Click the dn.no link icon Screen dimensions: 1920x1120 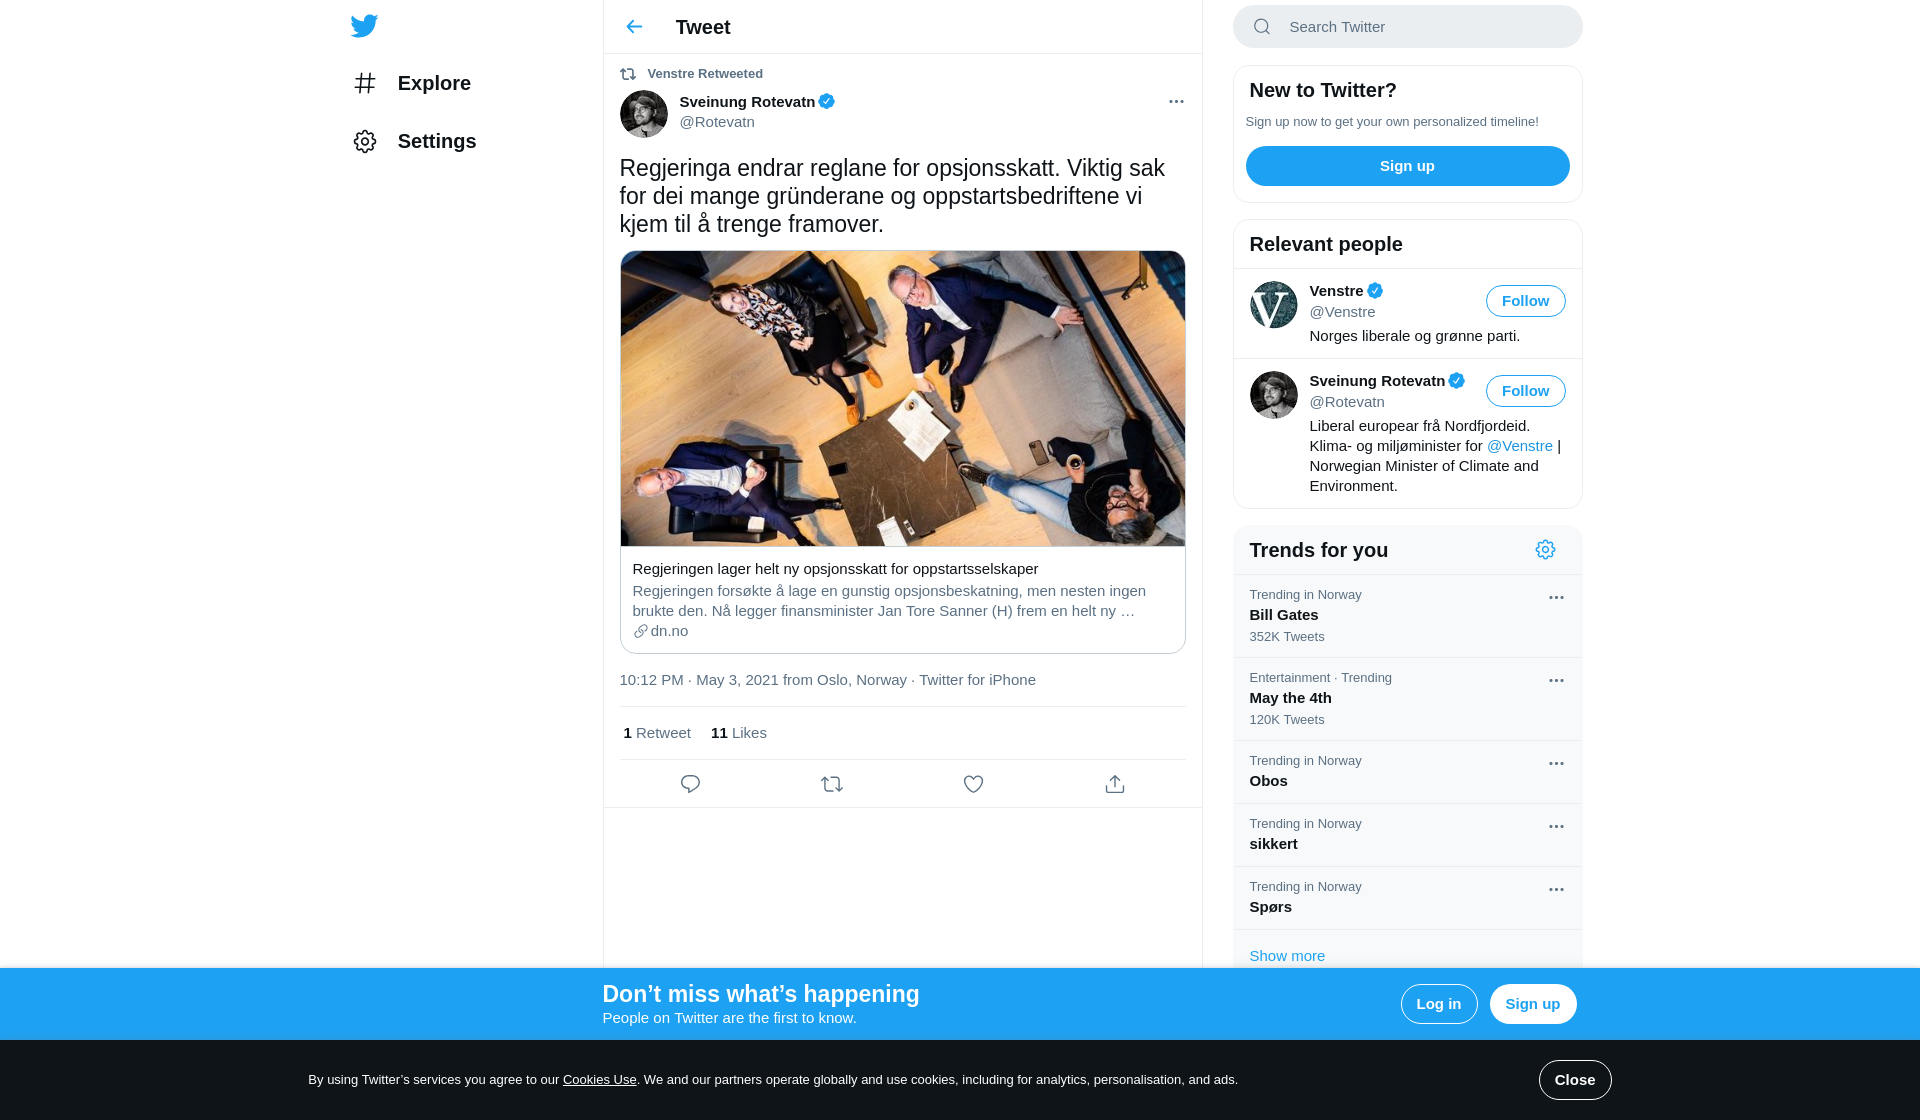point(640,631)
